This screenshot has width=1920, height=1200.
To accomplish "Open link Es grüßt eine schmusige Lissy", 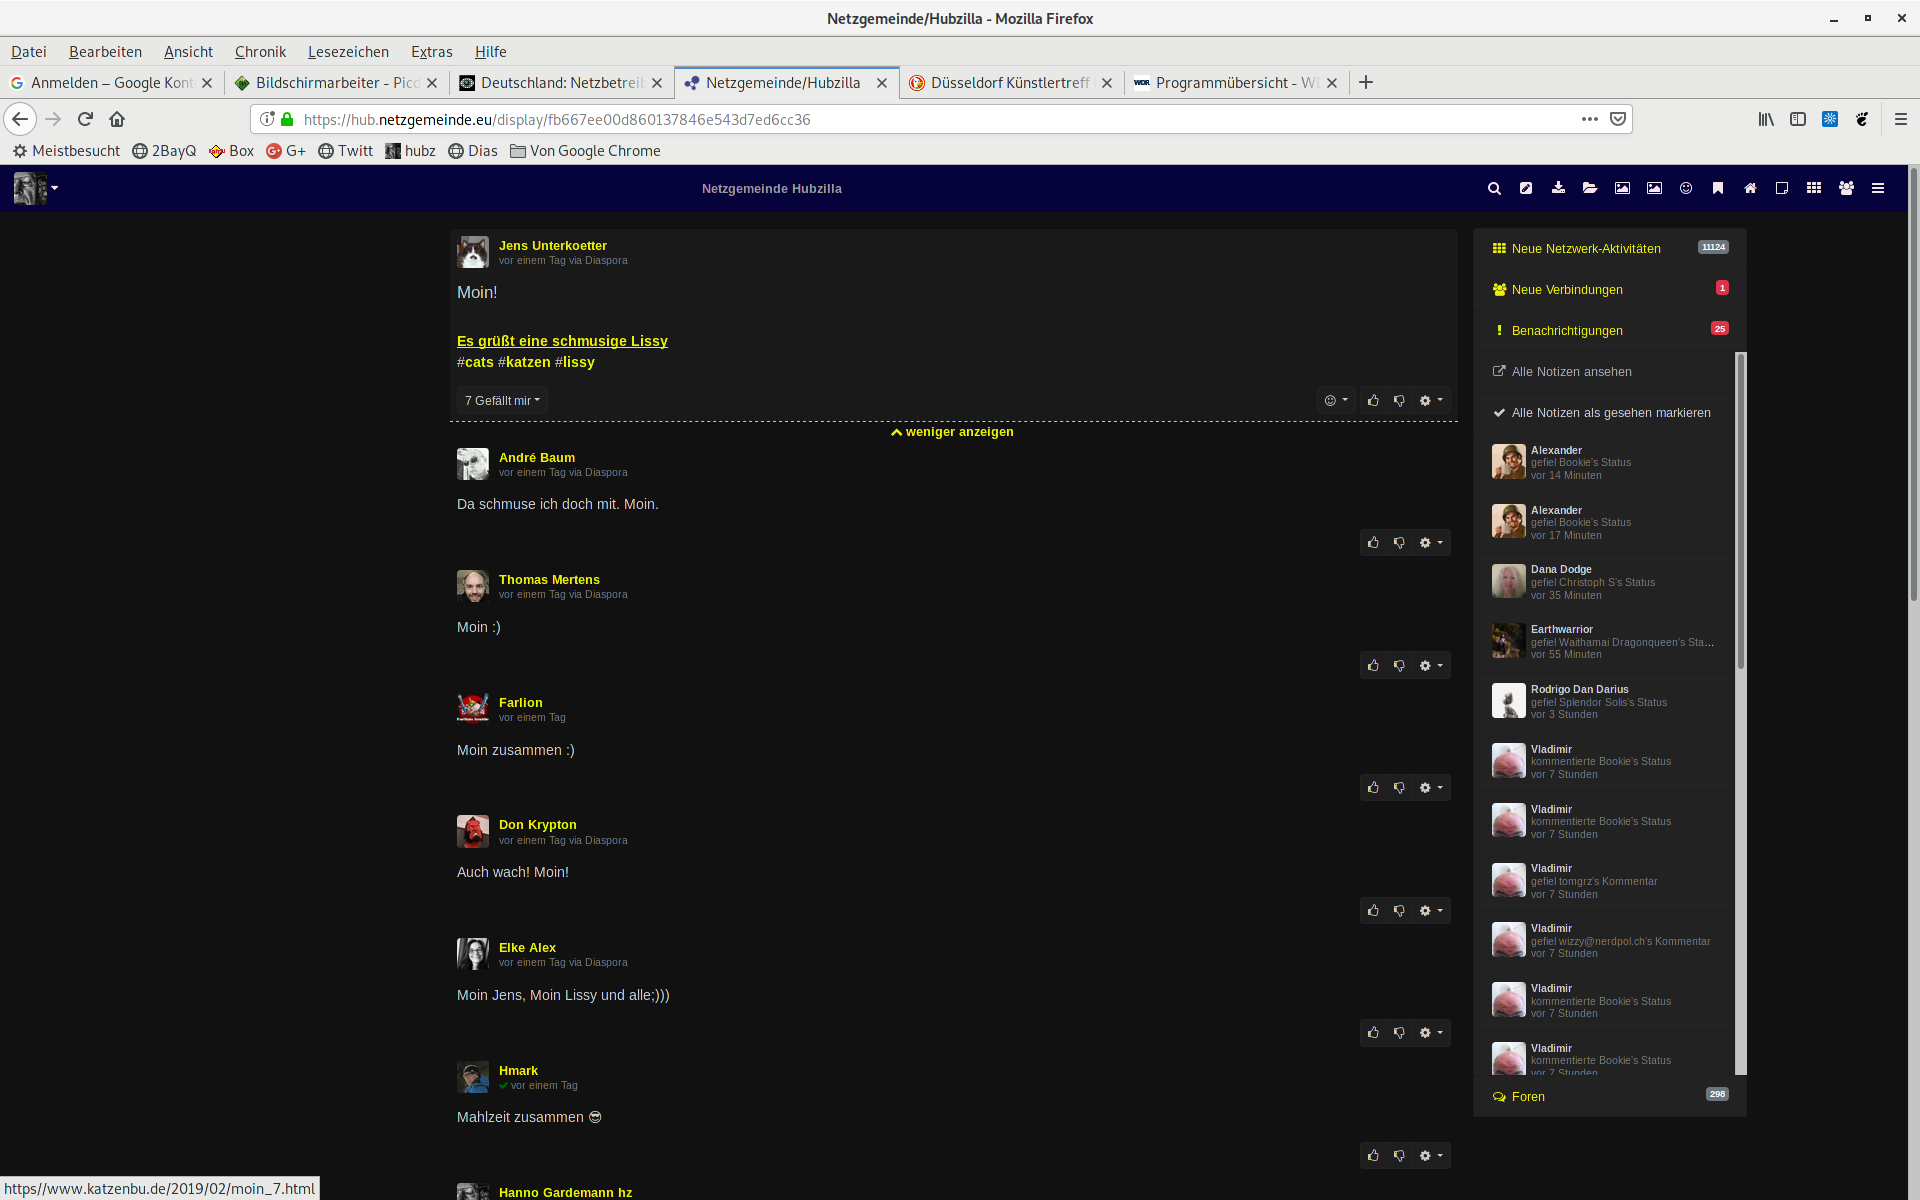I will coord(562,341).
